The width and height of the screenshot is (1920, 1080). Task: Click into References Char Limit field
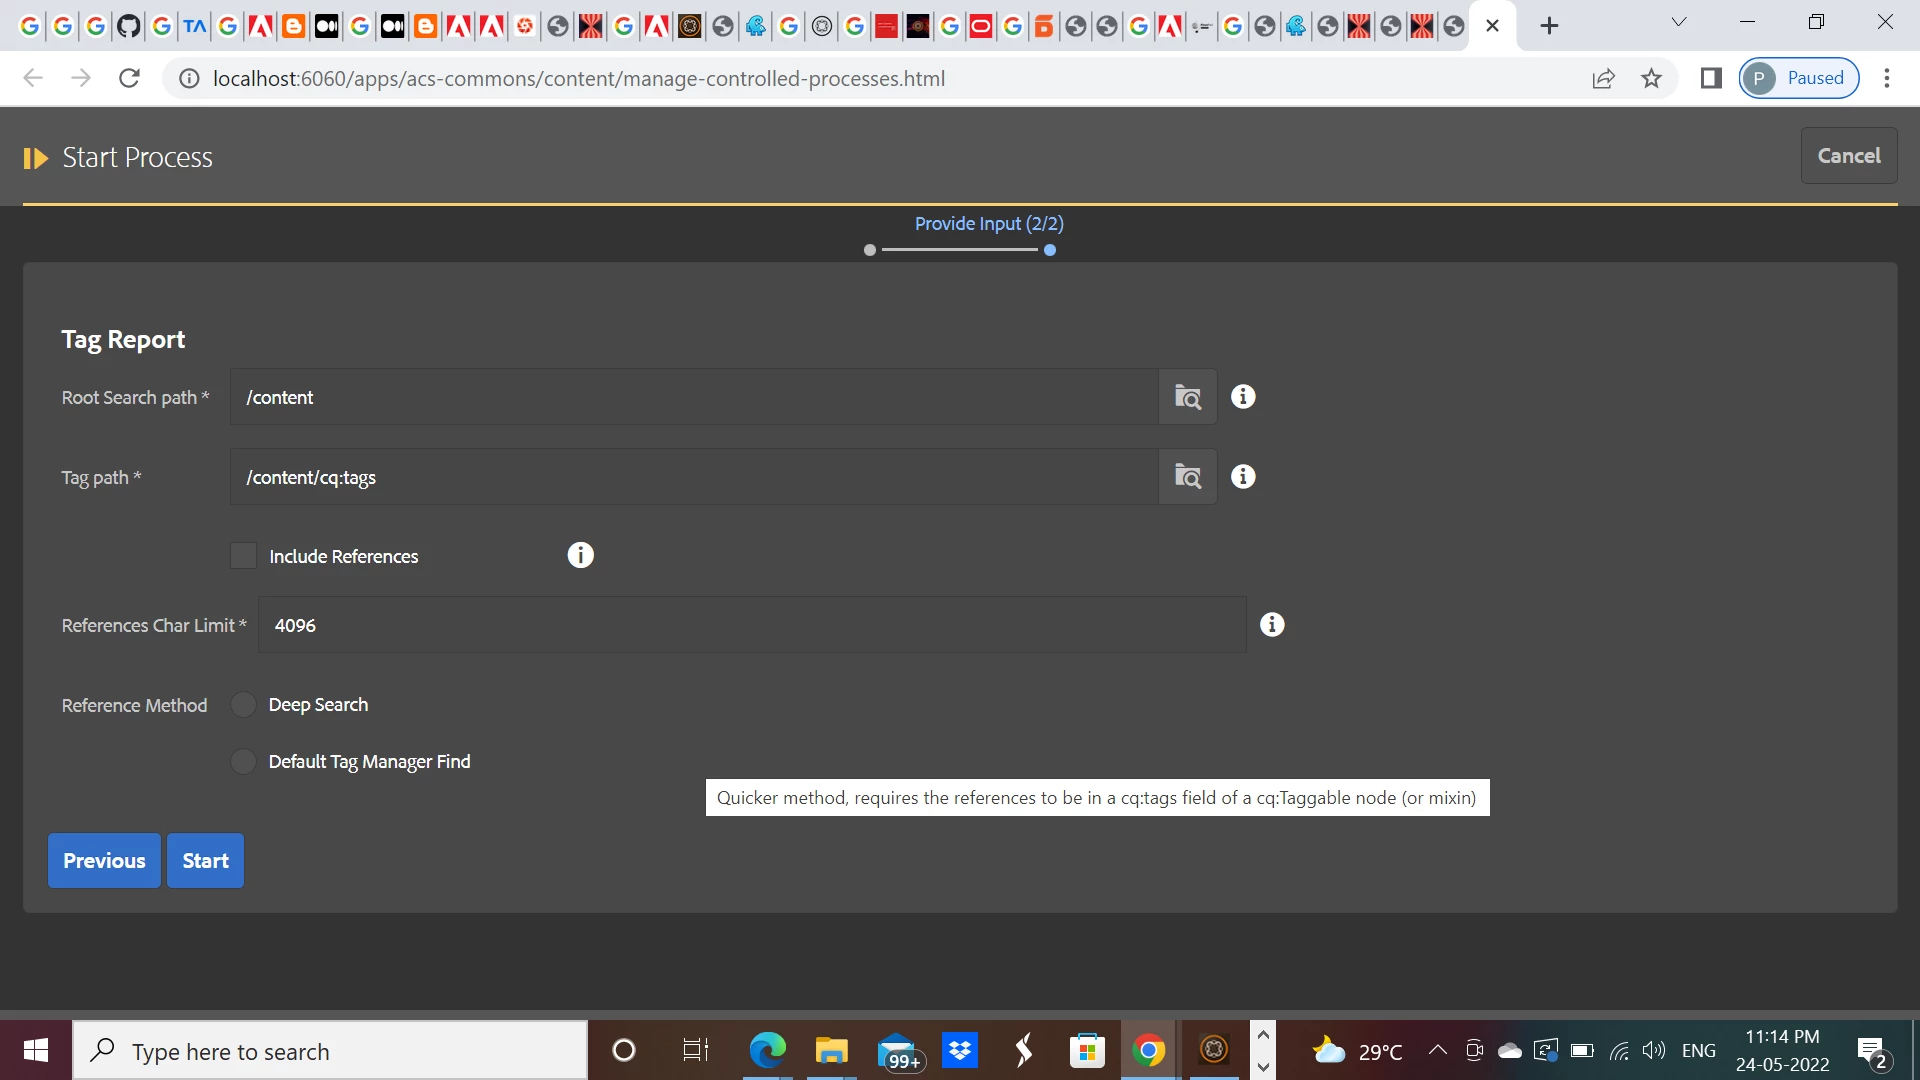pyautogui.click(x=752, y=625)
